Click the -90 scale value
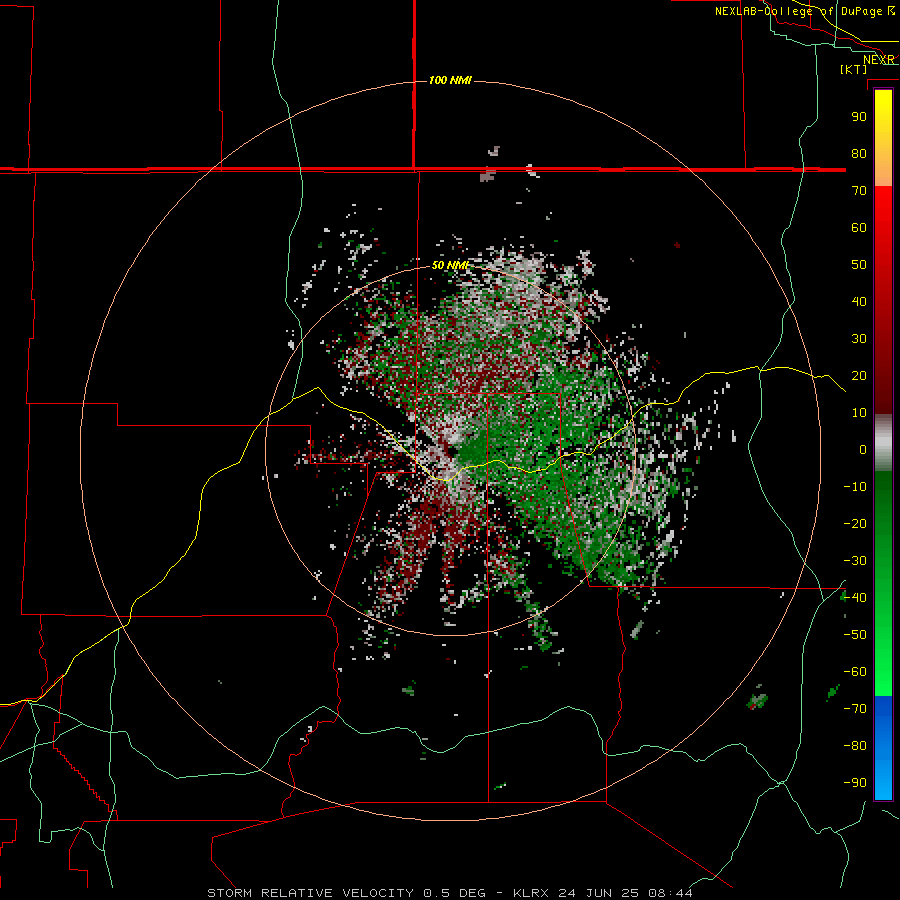Screen dimensions: 900x900 point(855,783)
